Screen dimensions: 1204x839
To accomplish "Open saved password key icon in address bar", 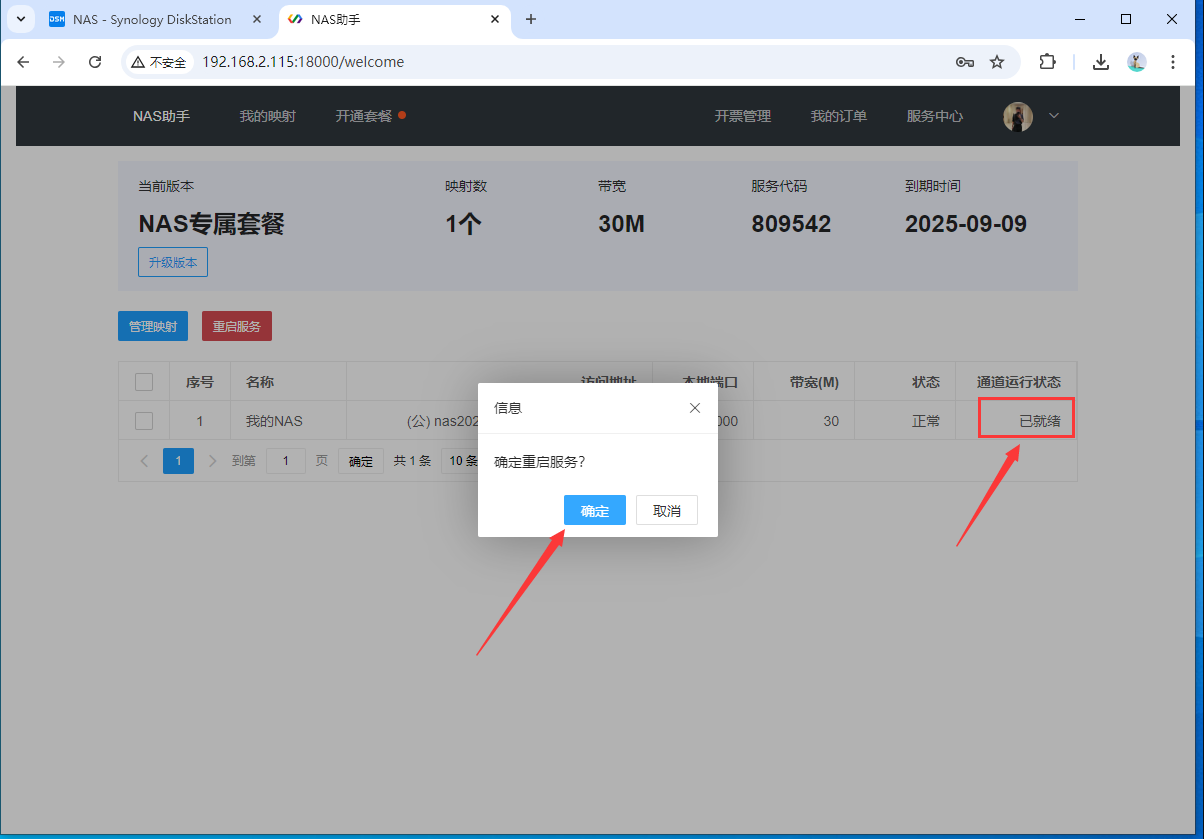I will pyautogui.click(x=964, y=62).
